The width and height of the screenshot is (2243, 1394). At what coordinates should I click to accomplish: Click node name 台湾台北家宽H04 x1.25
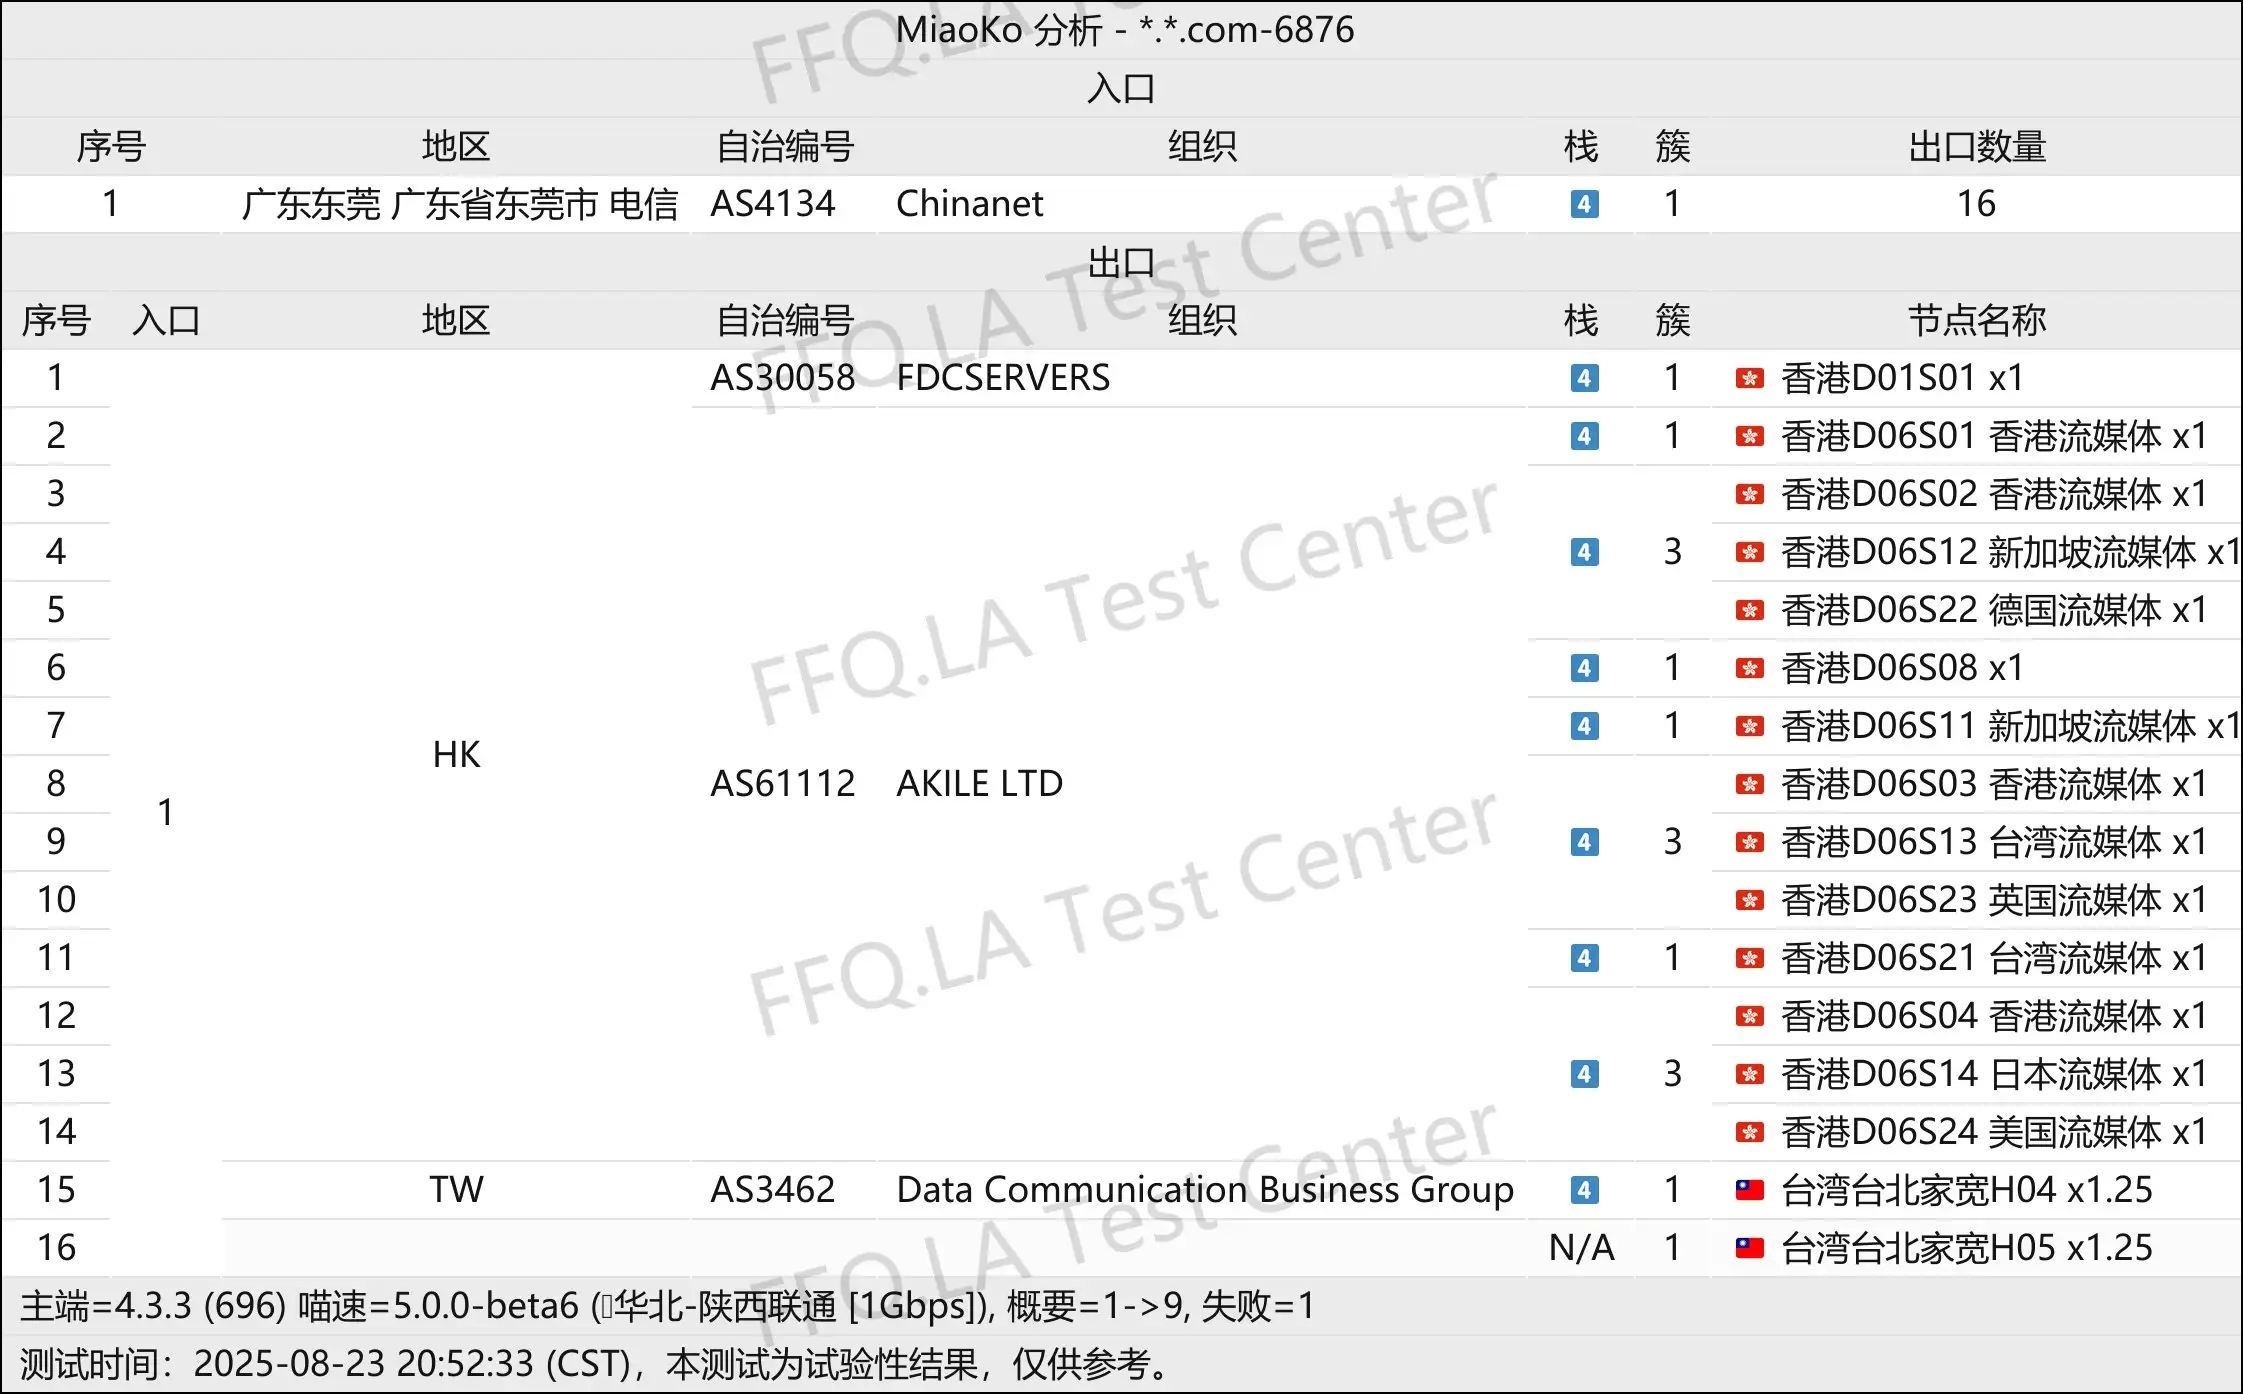[1967, 1190]
